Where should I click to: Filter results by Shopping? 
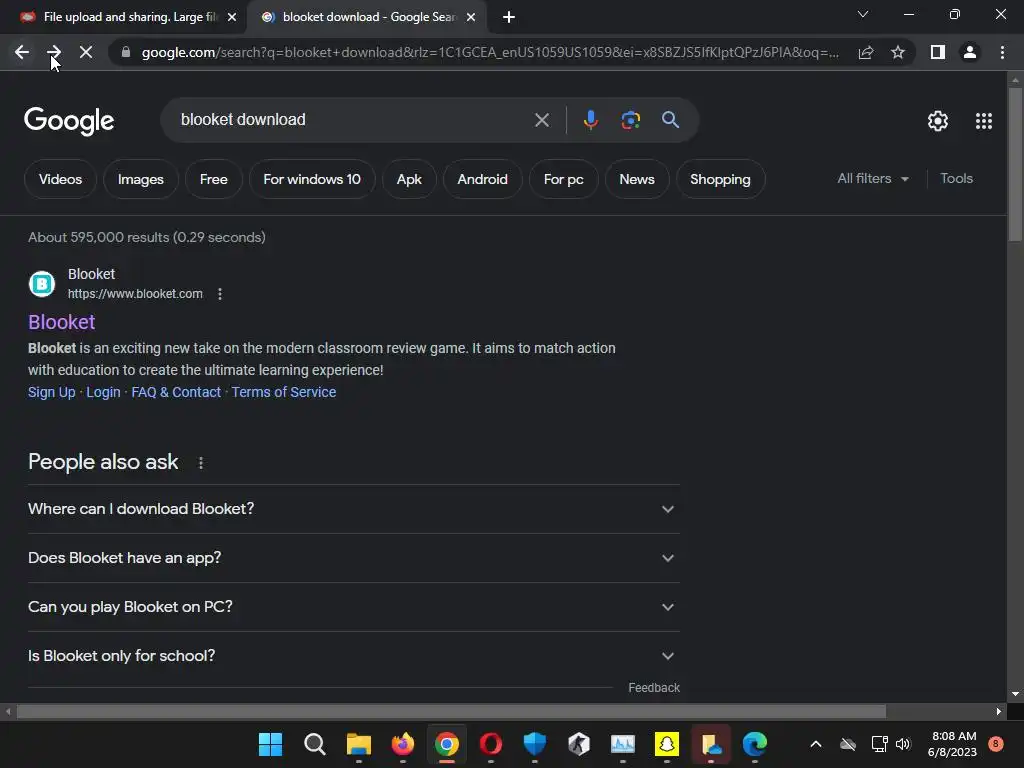click(x=720, y=179)
